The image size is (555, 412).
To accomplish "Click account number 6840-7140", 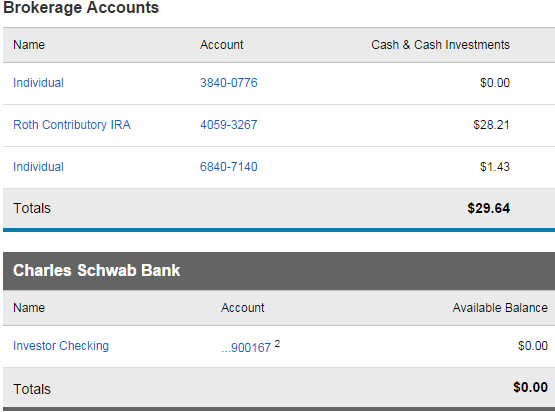I will coord(229,167).
